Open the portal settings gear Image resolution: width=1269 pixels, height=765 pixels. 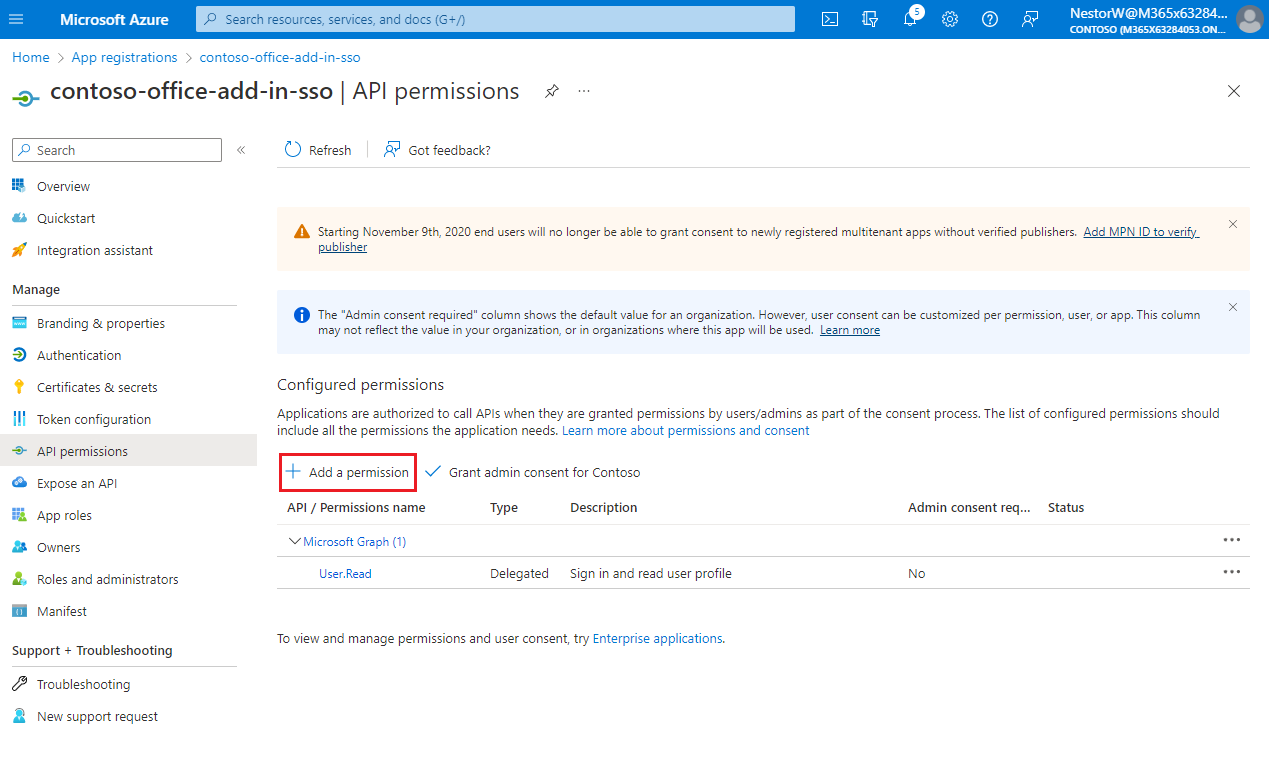(x=949, y=18)
